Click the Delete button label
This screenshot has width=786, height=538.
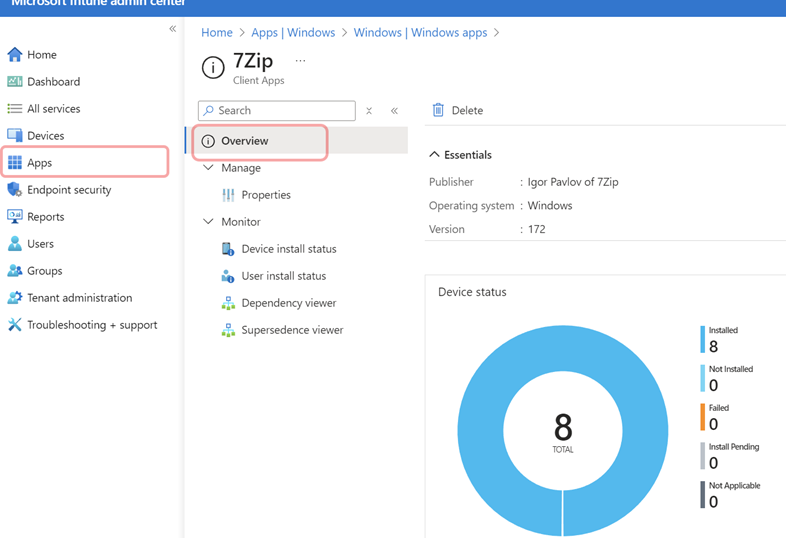[x=467, y=110]
